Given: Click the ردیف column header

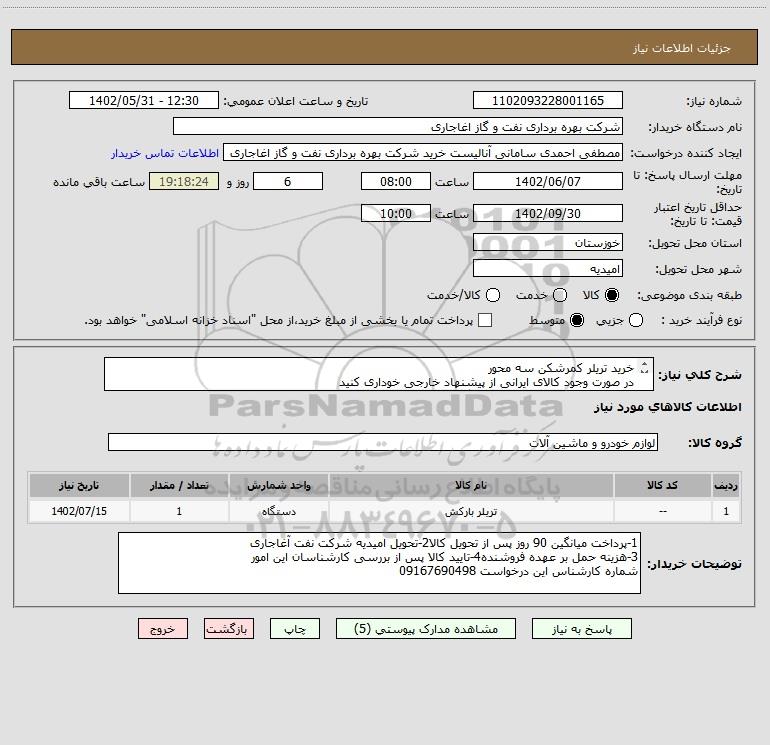Looking at the screenshot, I should point(726,485).
